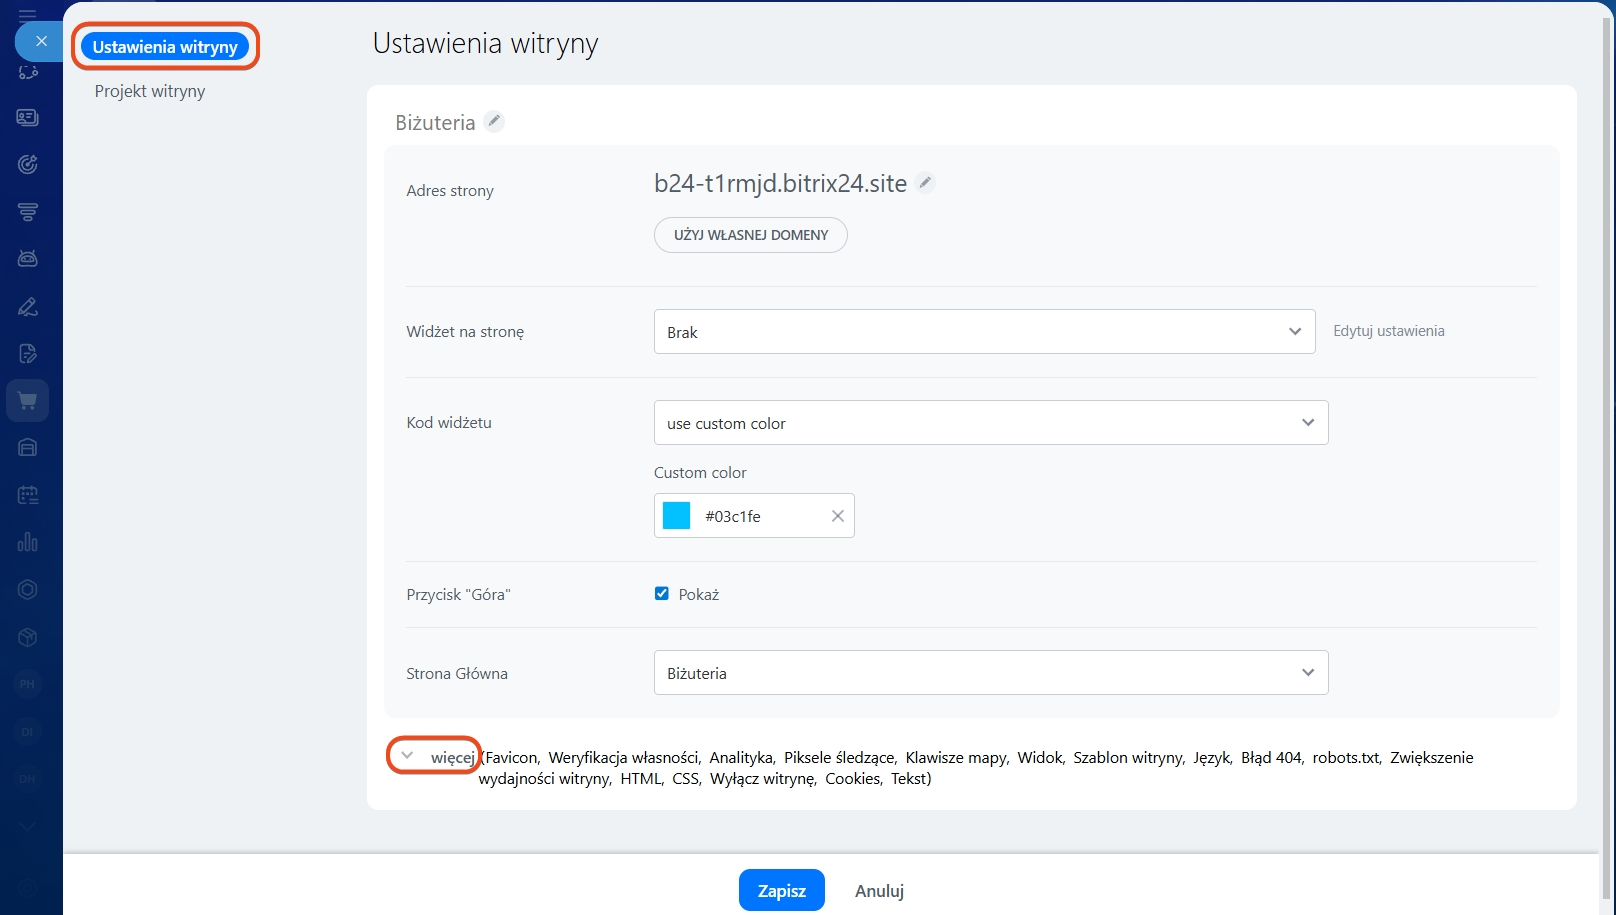Open the target goal icon in sidebar
Screen dimensions: 1616x915
point(28,164)
